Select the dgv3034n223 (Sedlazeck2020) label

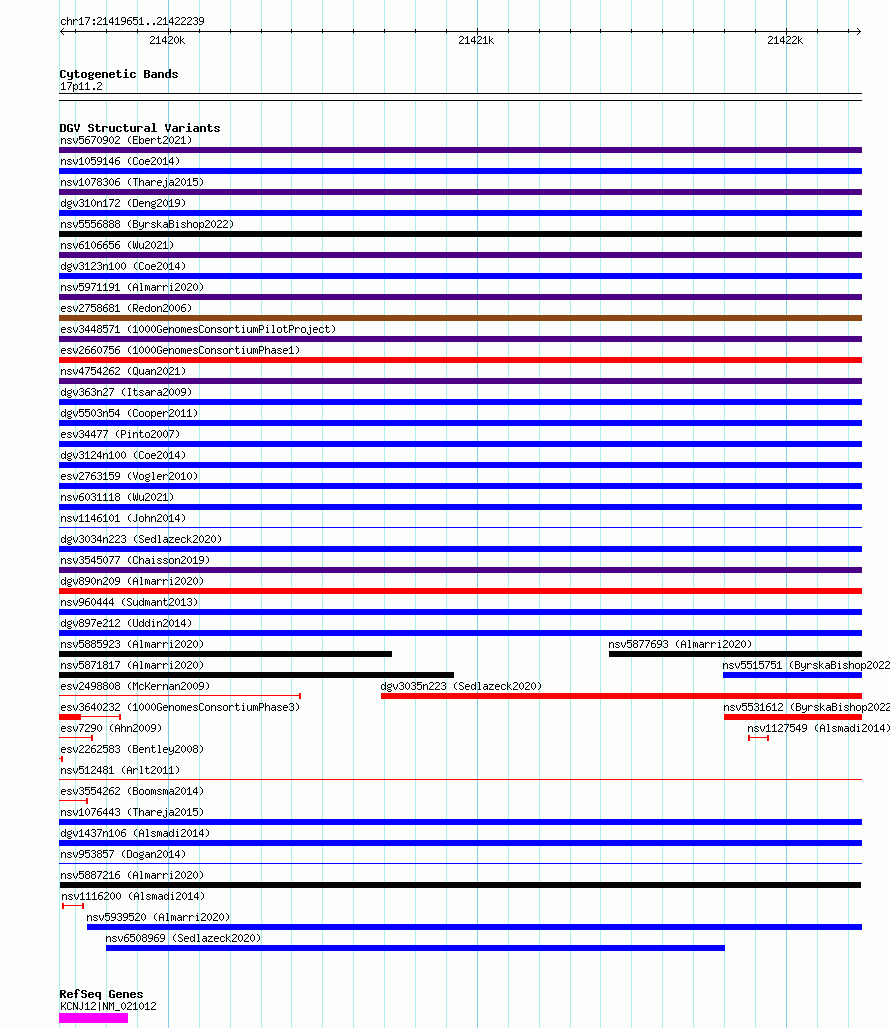click(141, 539)
